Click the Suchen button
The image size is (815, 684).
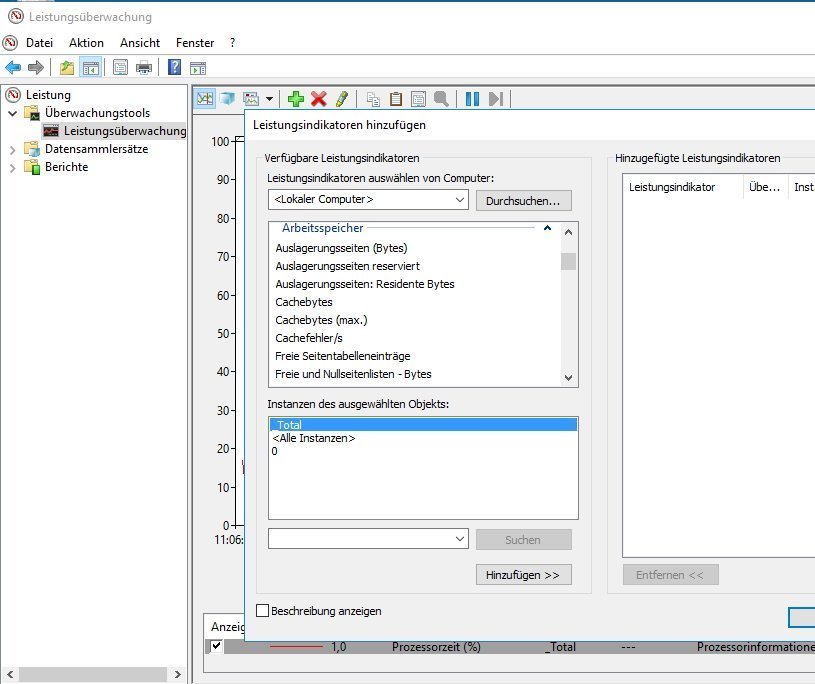point(523,540)
